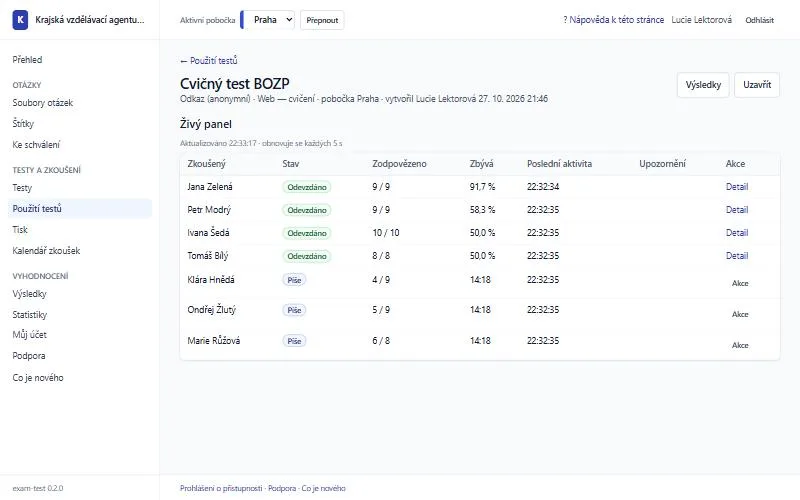
Task: Click the Stav column header
Action: [291, 164]
